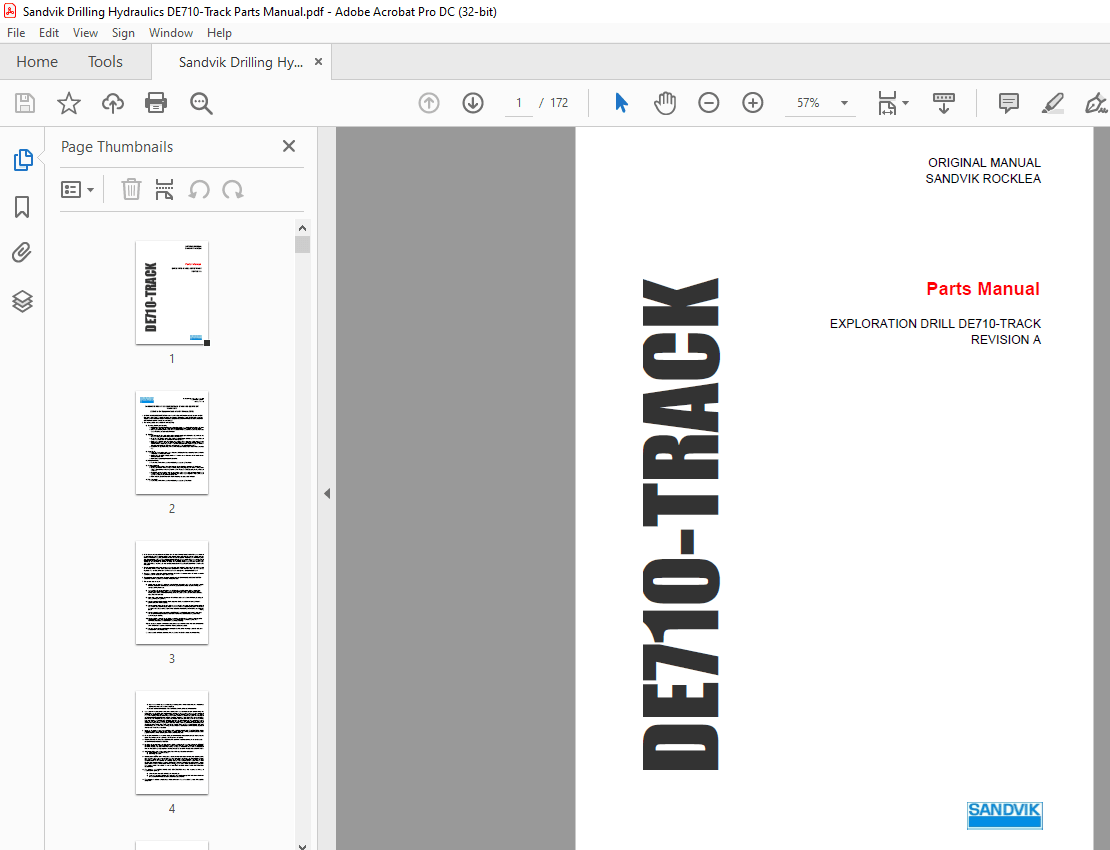Collapse the navigation pane with the arrow
Viewport: 1110px width, 850px height.
326,493
